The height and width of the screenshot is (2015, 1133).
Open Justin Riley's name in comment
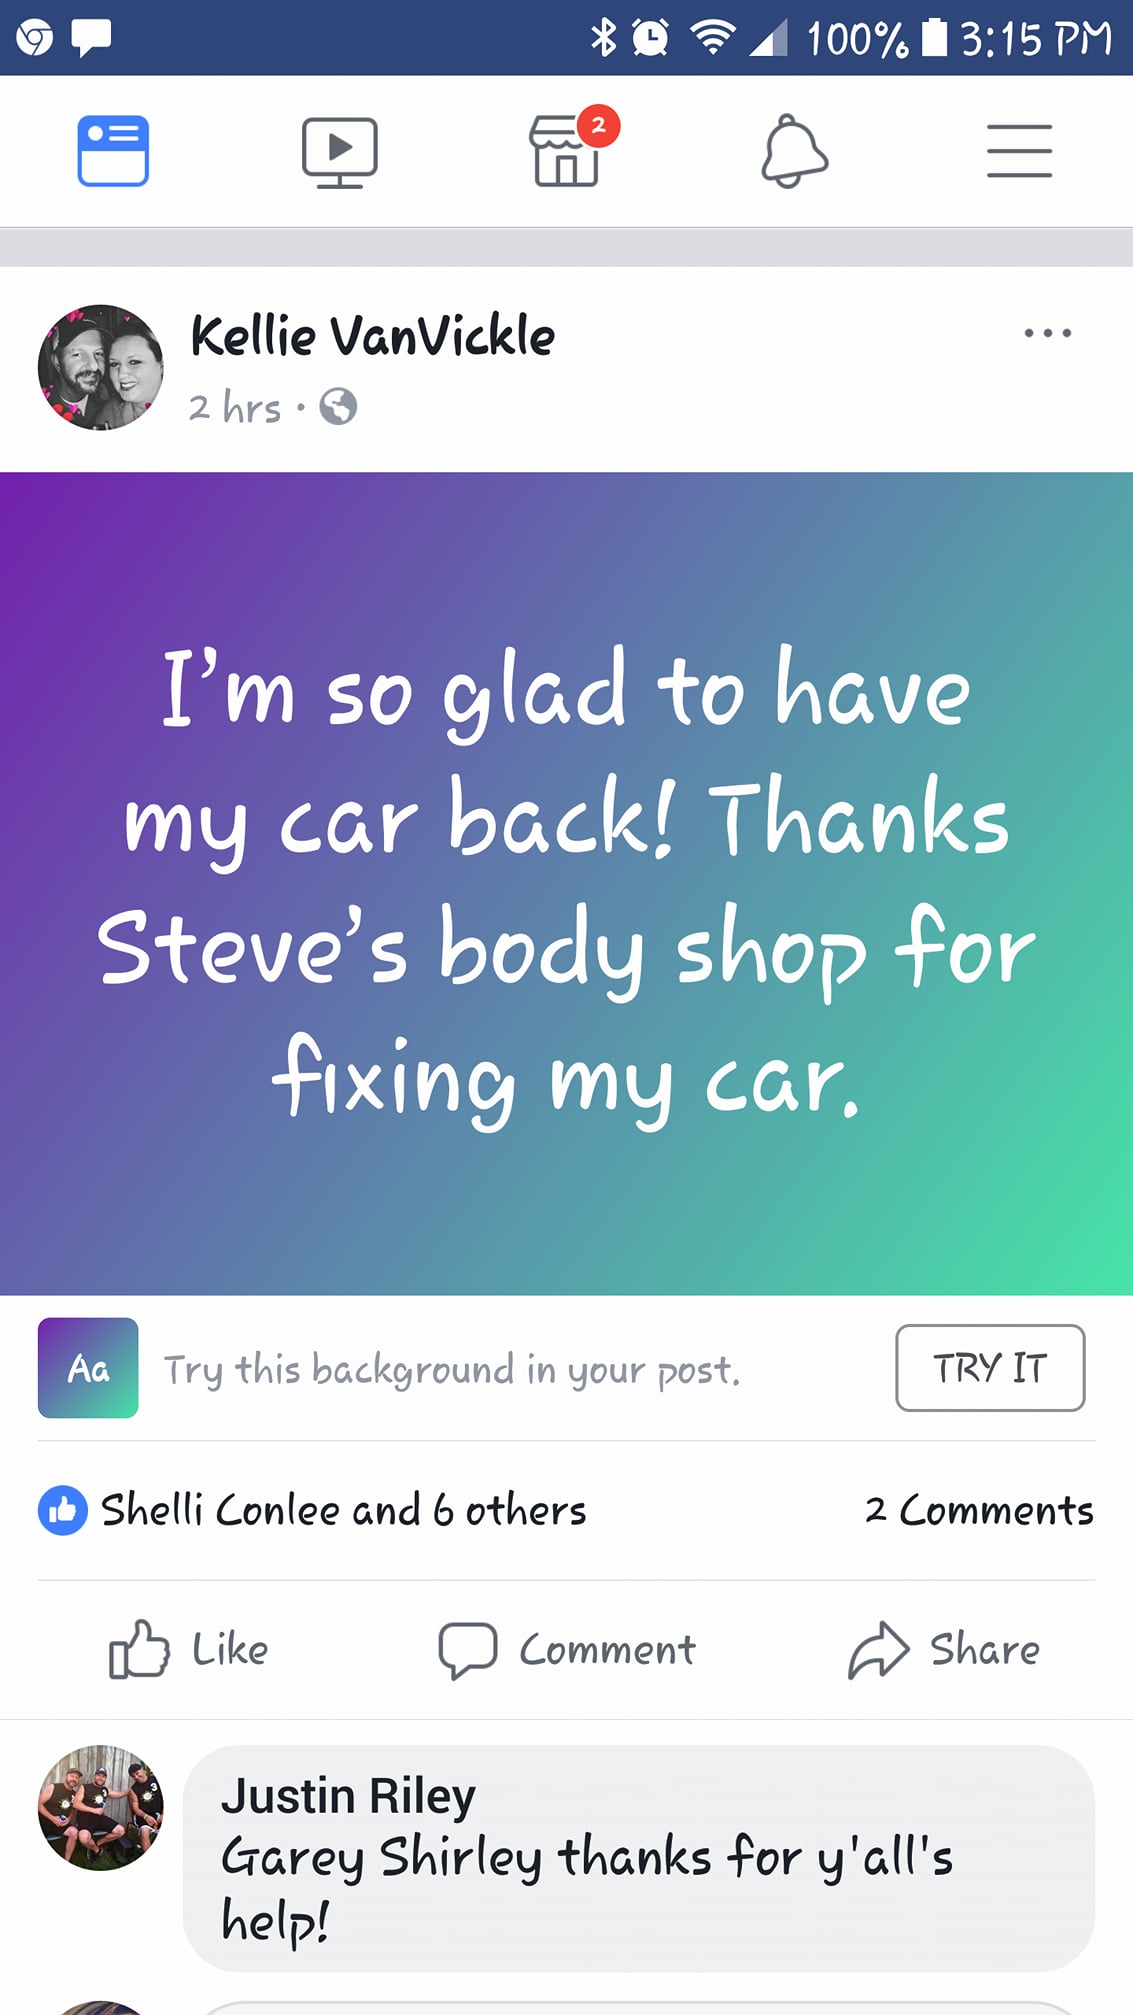pyautogui.click(x=348, y=1796)
